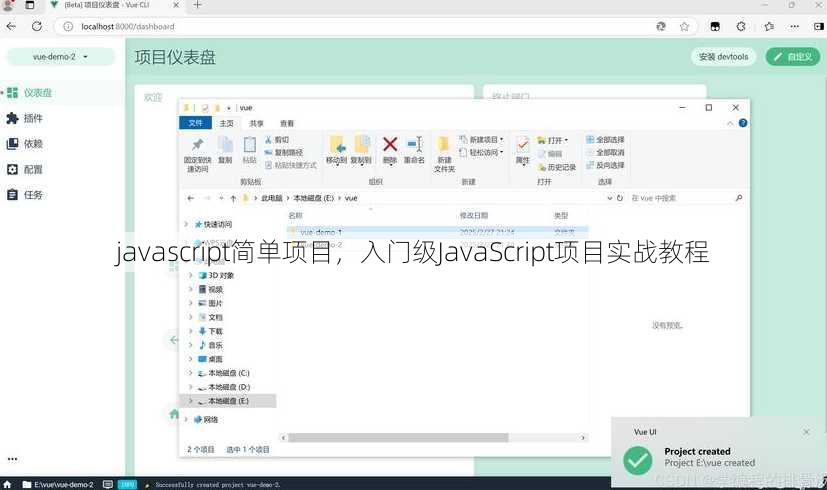Click the browser back button
Image resolution: width=827 pixels, height=490 pixels.
coord(11,26)
